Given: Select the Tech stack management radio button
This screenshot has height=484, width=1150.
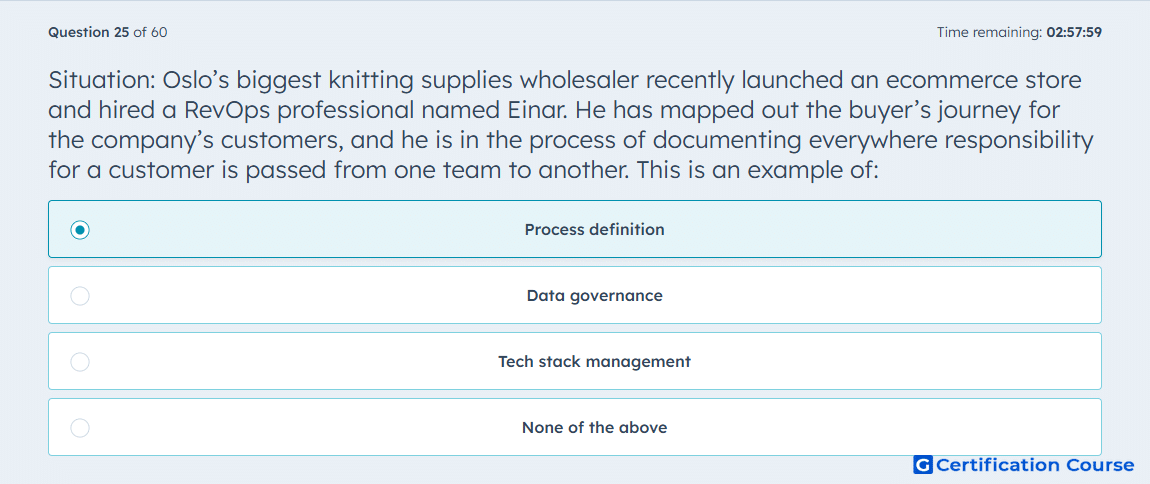Looking at the screenshot, I should tap(80, 362).
